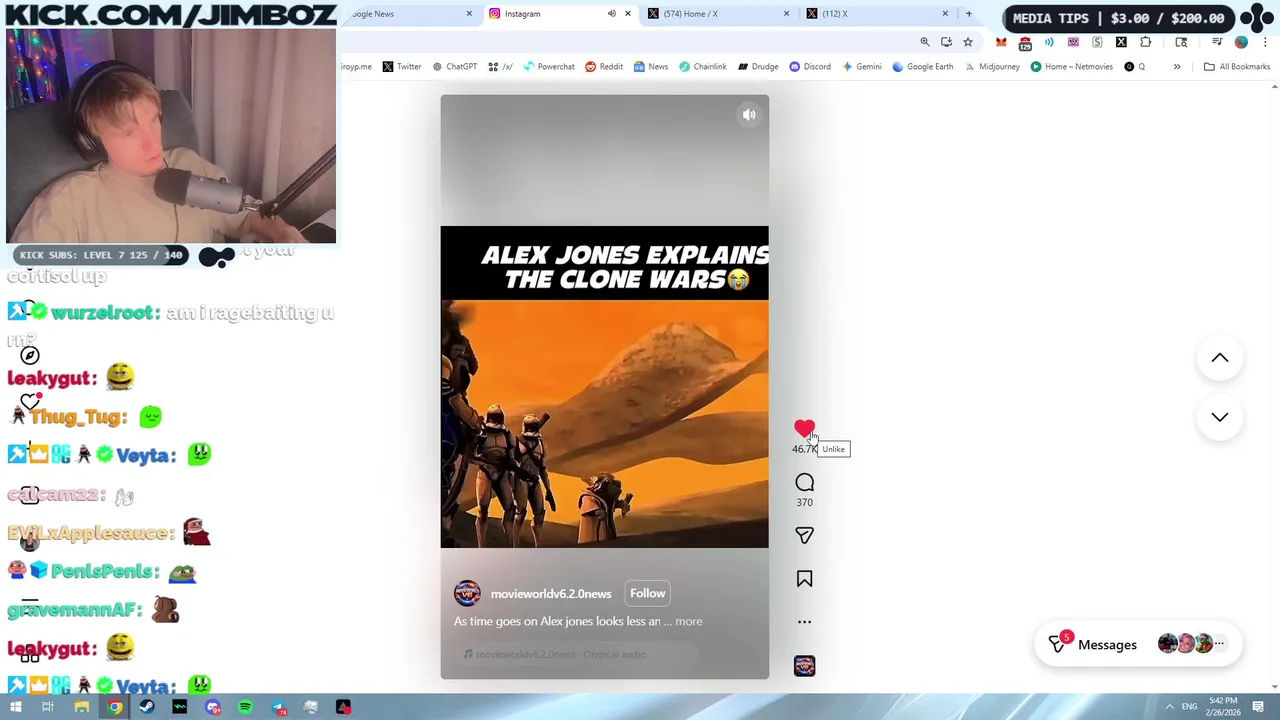Bookmark this page with the star
The image size is (1280, 720).
click(968, 42)
